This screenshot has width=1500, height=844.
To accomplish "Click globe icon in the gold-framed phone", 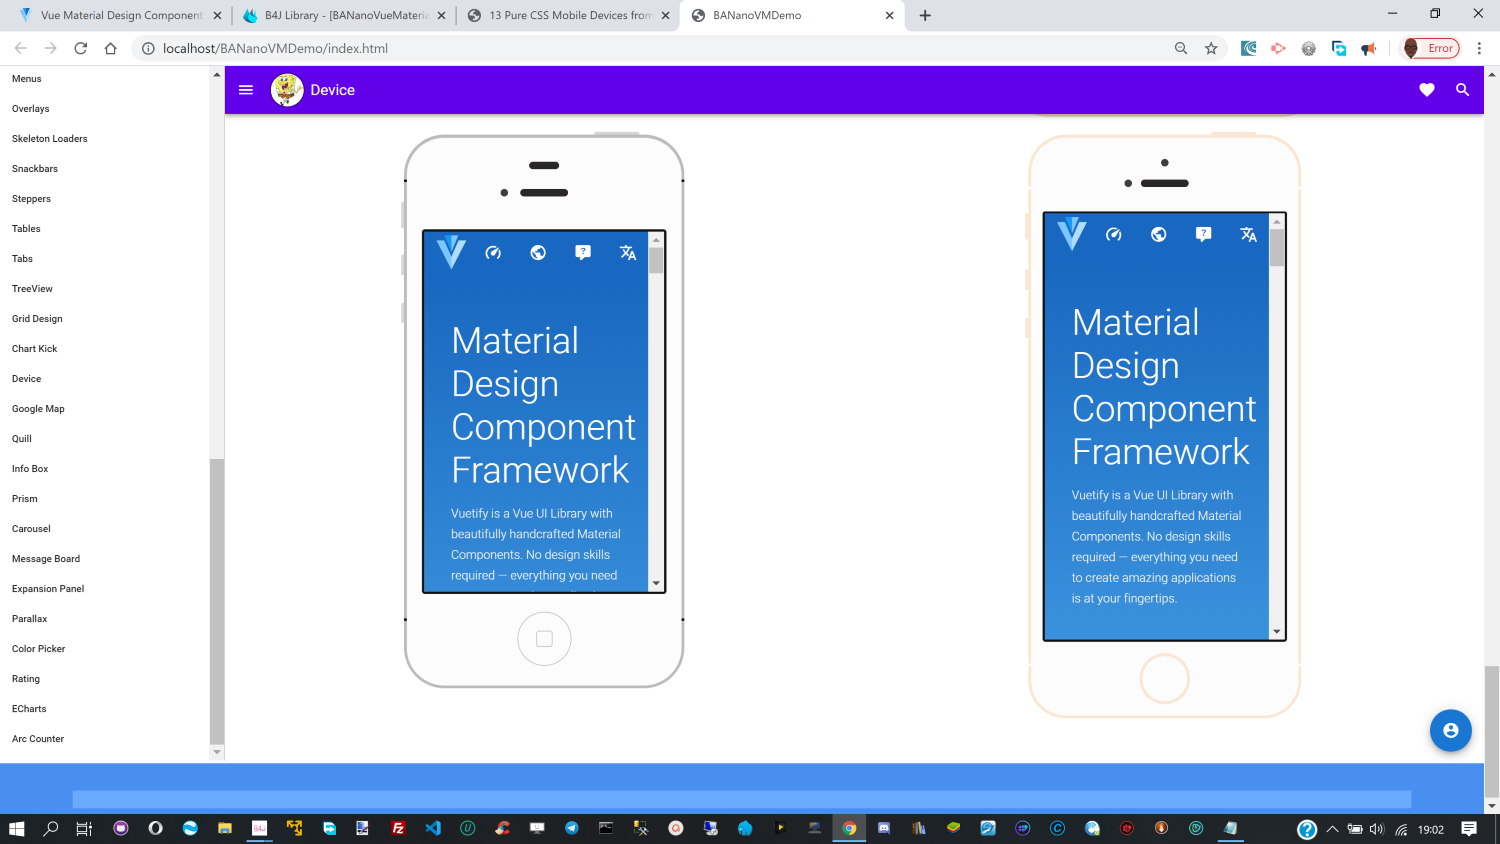I will pyautogui.click(x=1159, y=234).
